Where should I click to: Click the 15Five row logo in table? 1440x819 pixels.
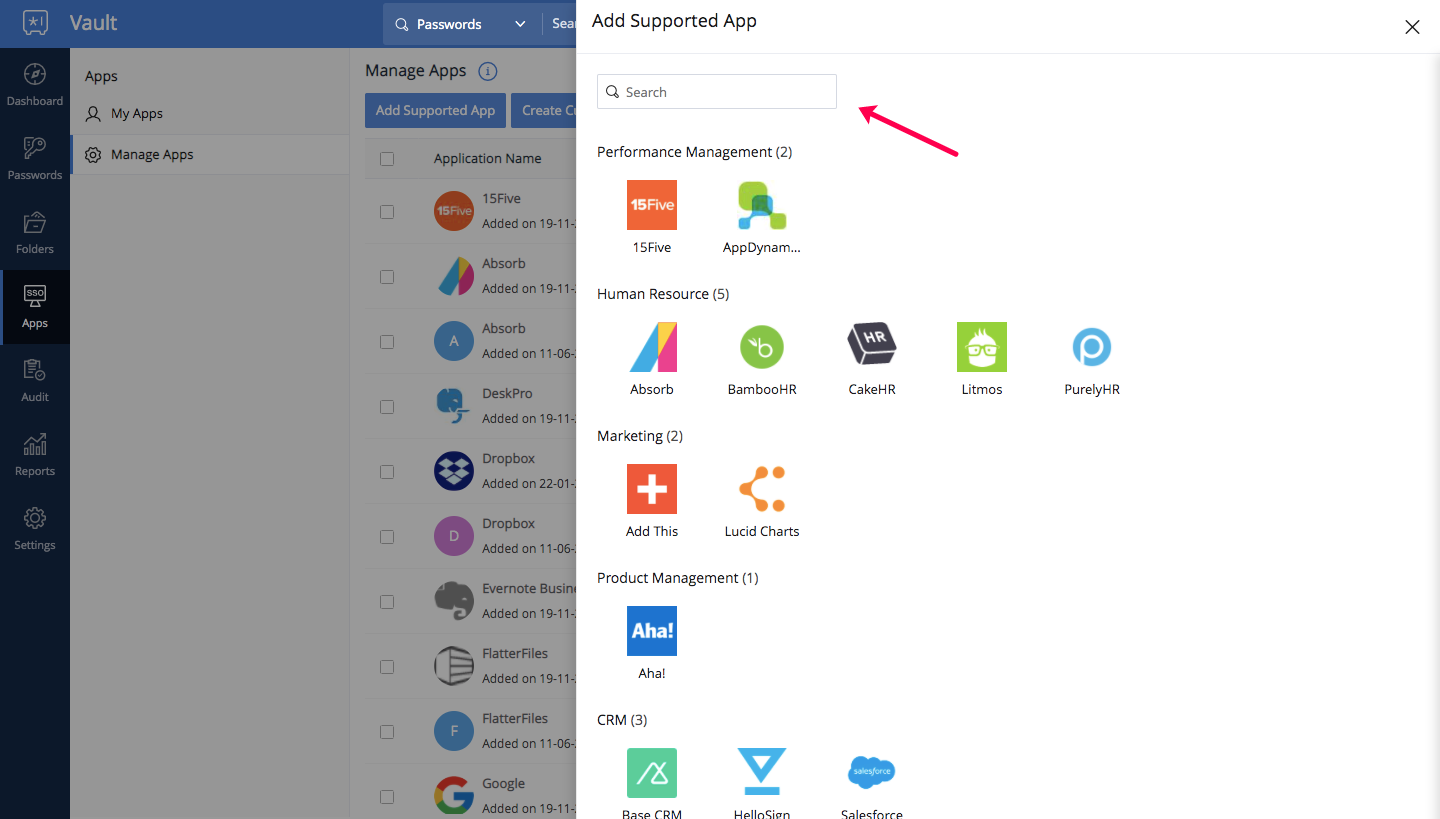454,211
